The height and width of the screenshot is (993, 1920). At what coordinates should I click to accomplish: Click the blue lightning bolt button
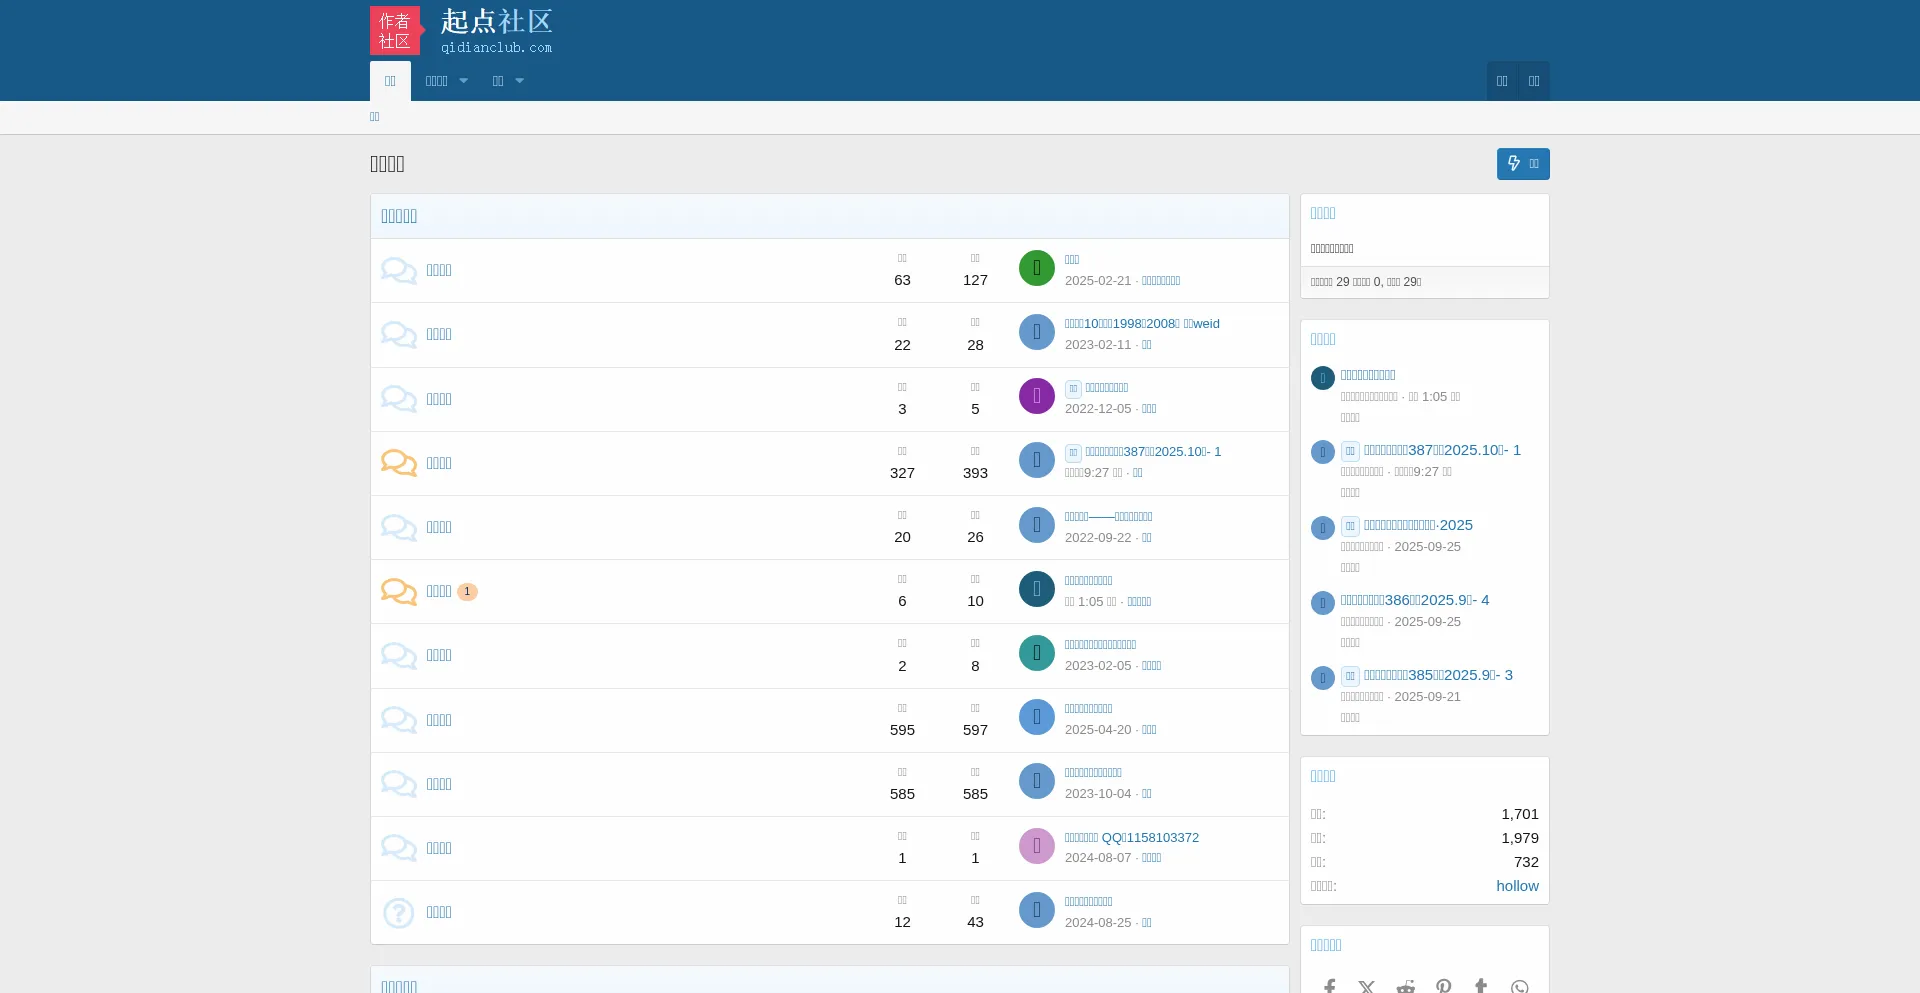(x=1522, y=164)
